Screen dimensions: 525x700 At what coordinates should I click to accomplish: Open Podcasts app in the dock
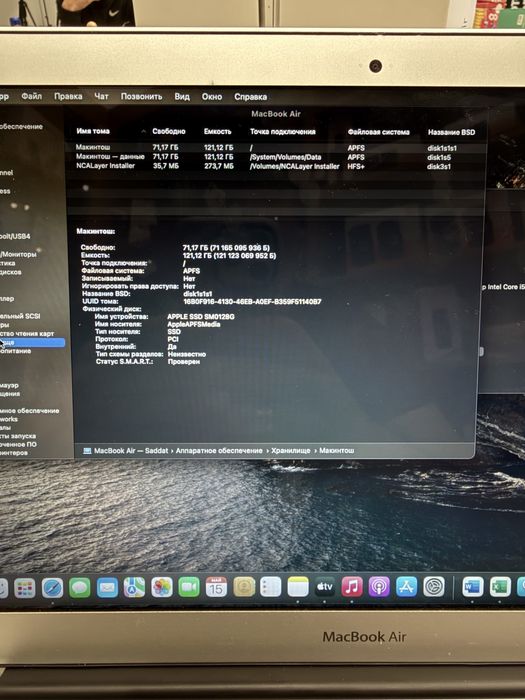click(379, 587)
